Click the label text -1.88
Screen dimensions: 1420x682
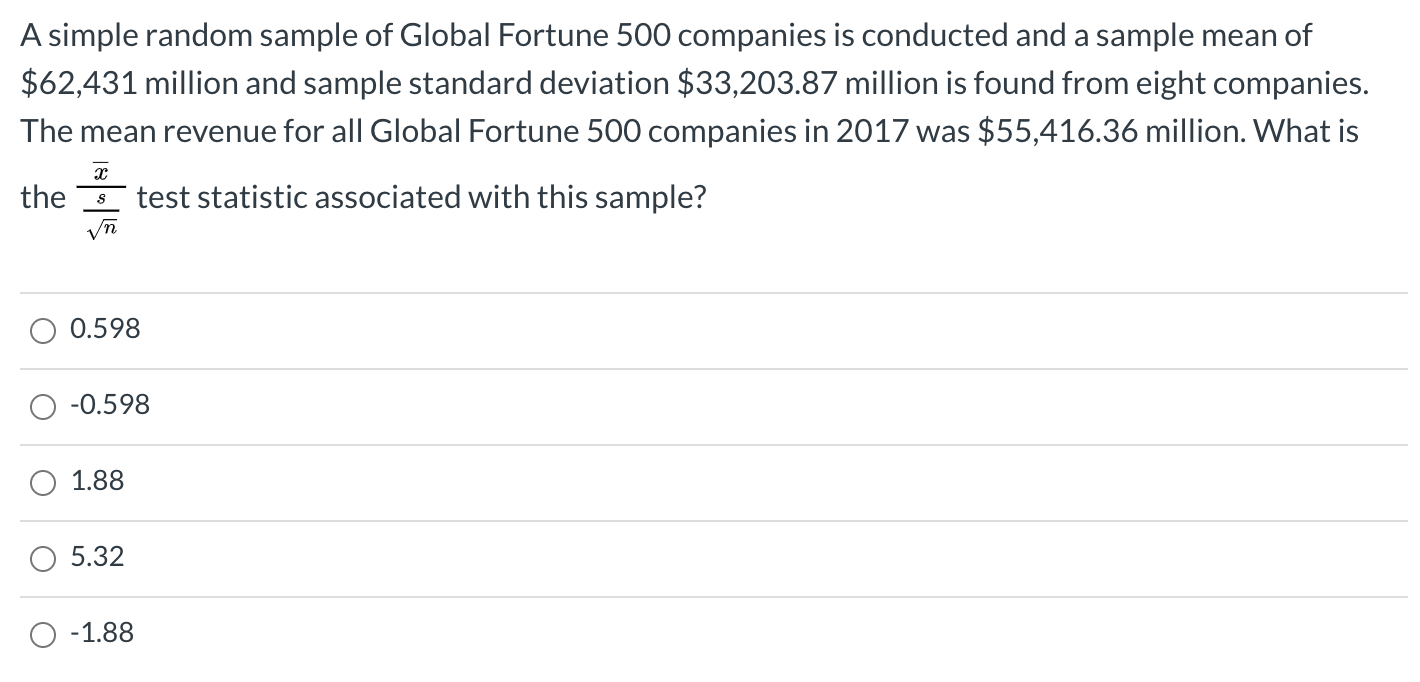pyautogui.click(x=104, y=633)
